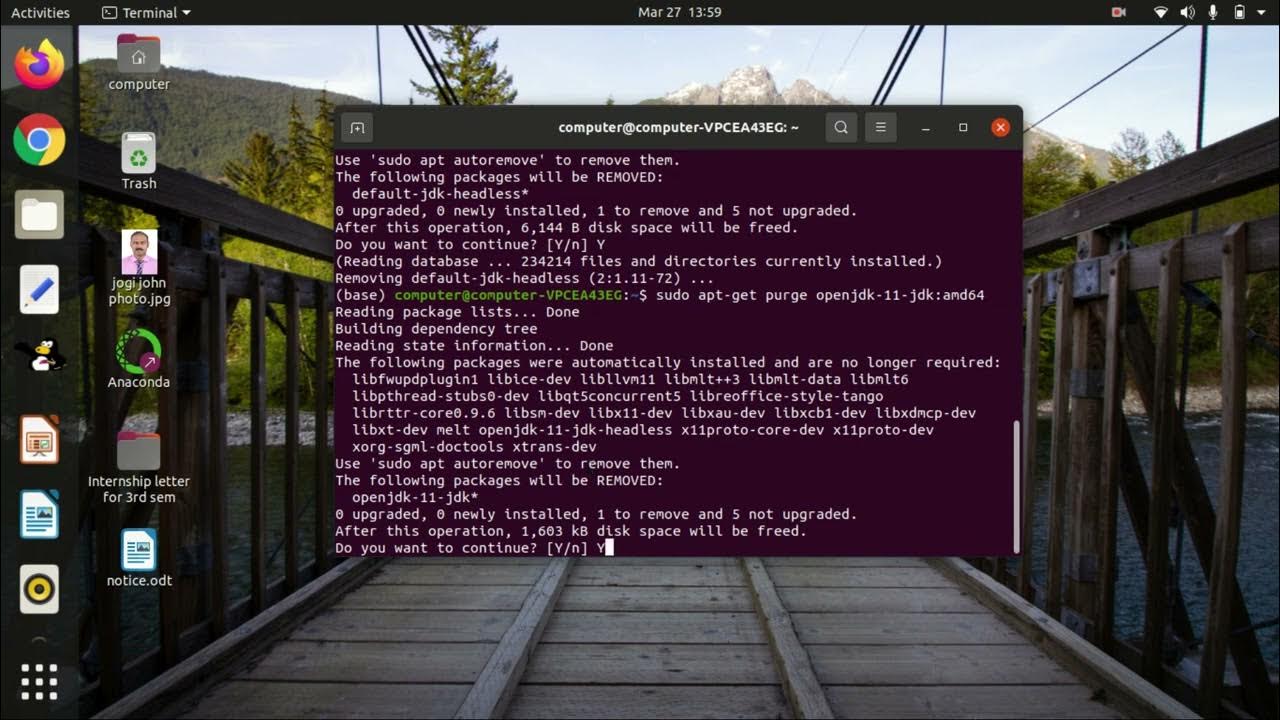
Task: Open LibreOffice Writer from the dock
Action: coord(39,514)
